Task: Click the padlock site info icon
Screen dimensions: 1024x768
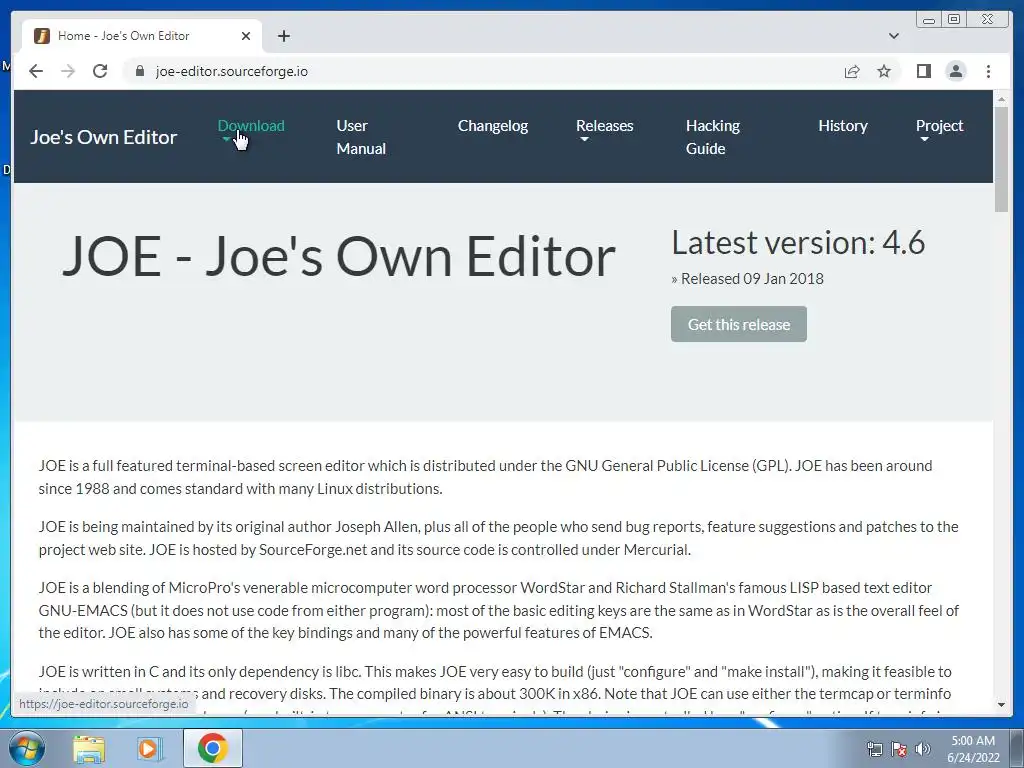Action: pyautogui.click(x=139, y=71)
